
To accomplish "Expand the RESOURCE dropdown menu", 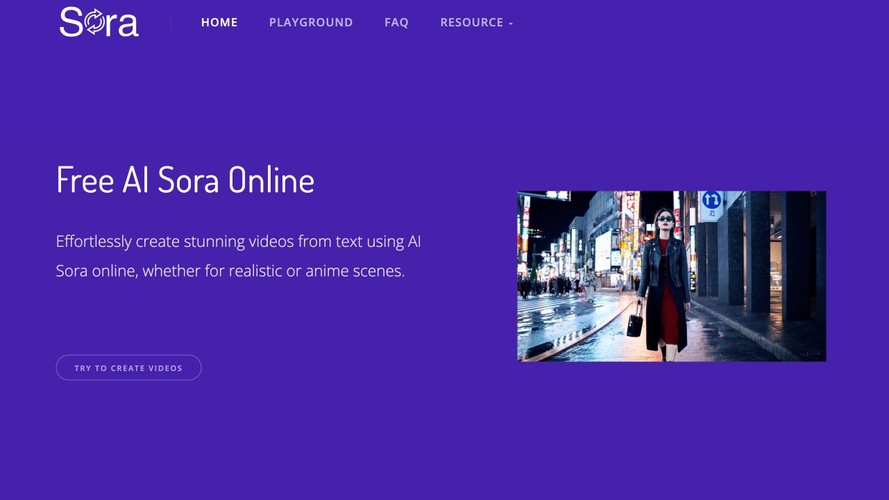I will click(x=476, y=23).
